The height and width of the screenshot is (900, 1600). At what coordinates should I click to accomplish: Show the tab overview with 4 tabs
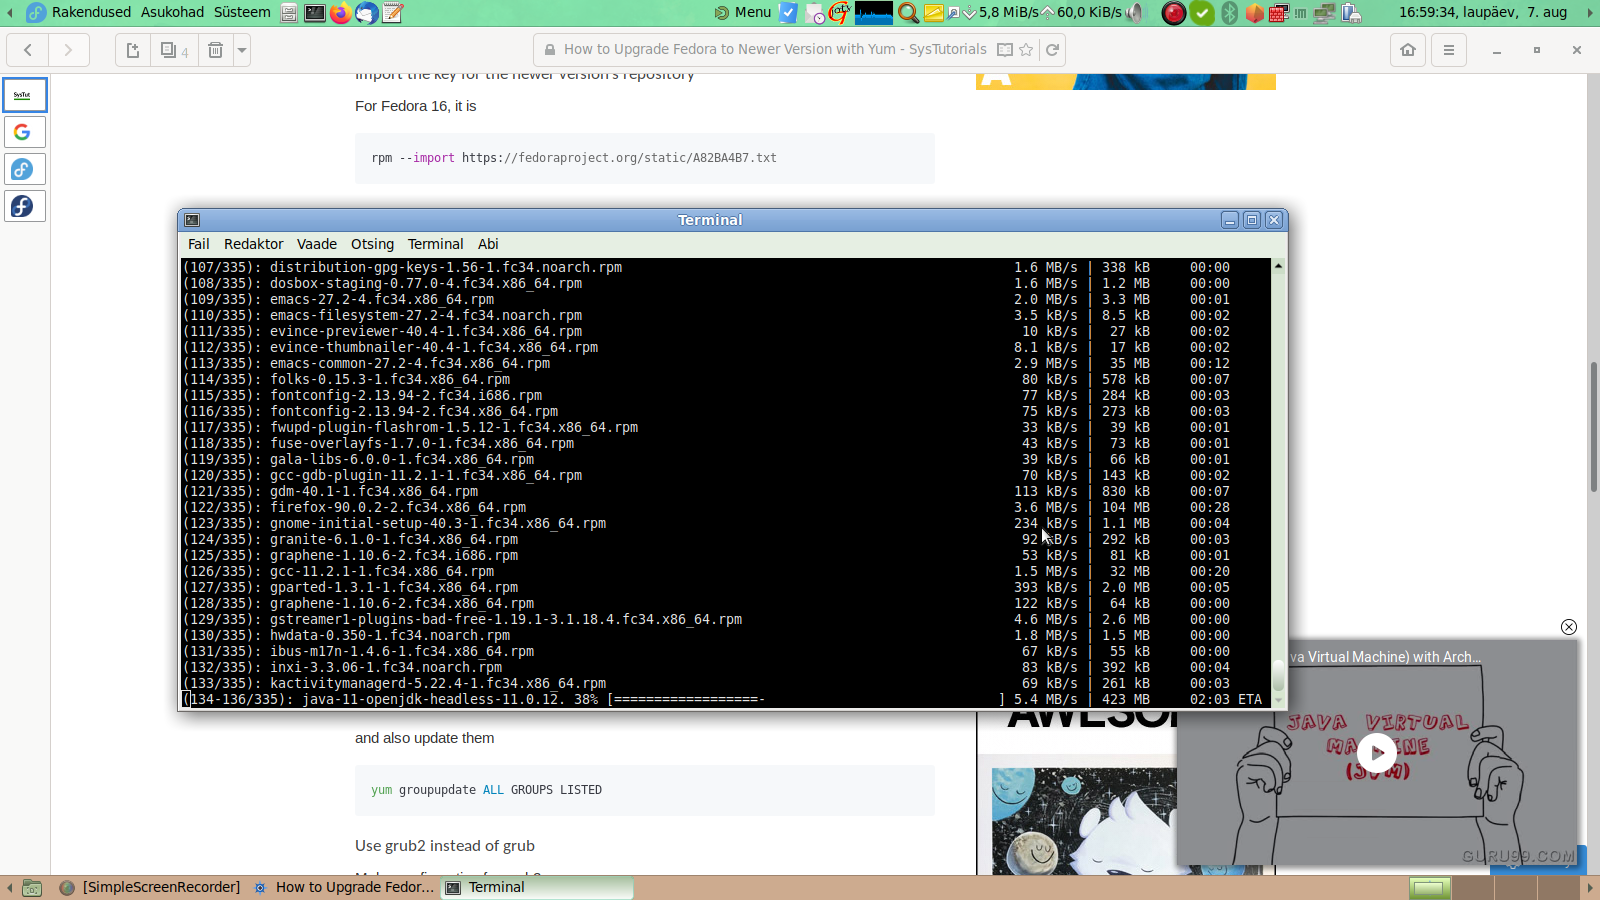[x=174, y=50]
